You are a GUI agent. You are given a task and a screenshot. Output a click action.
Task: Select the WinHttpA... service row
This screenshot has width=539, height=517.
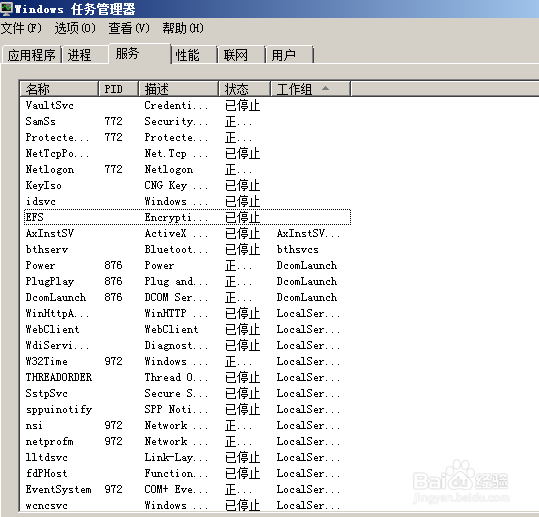[187, 313]
